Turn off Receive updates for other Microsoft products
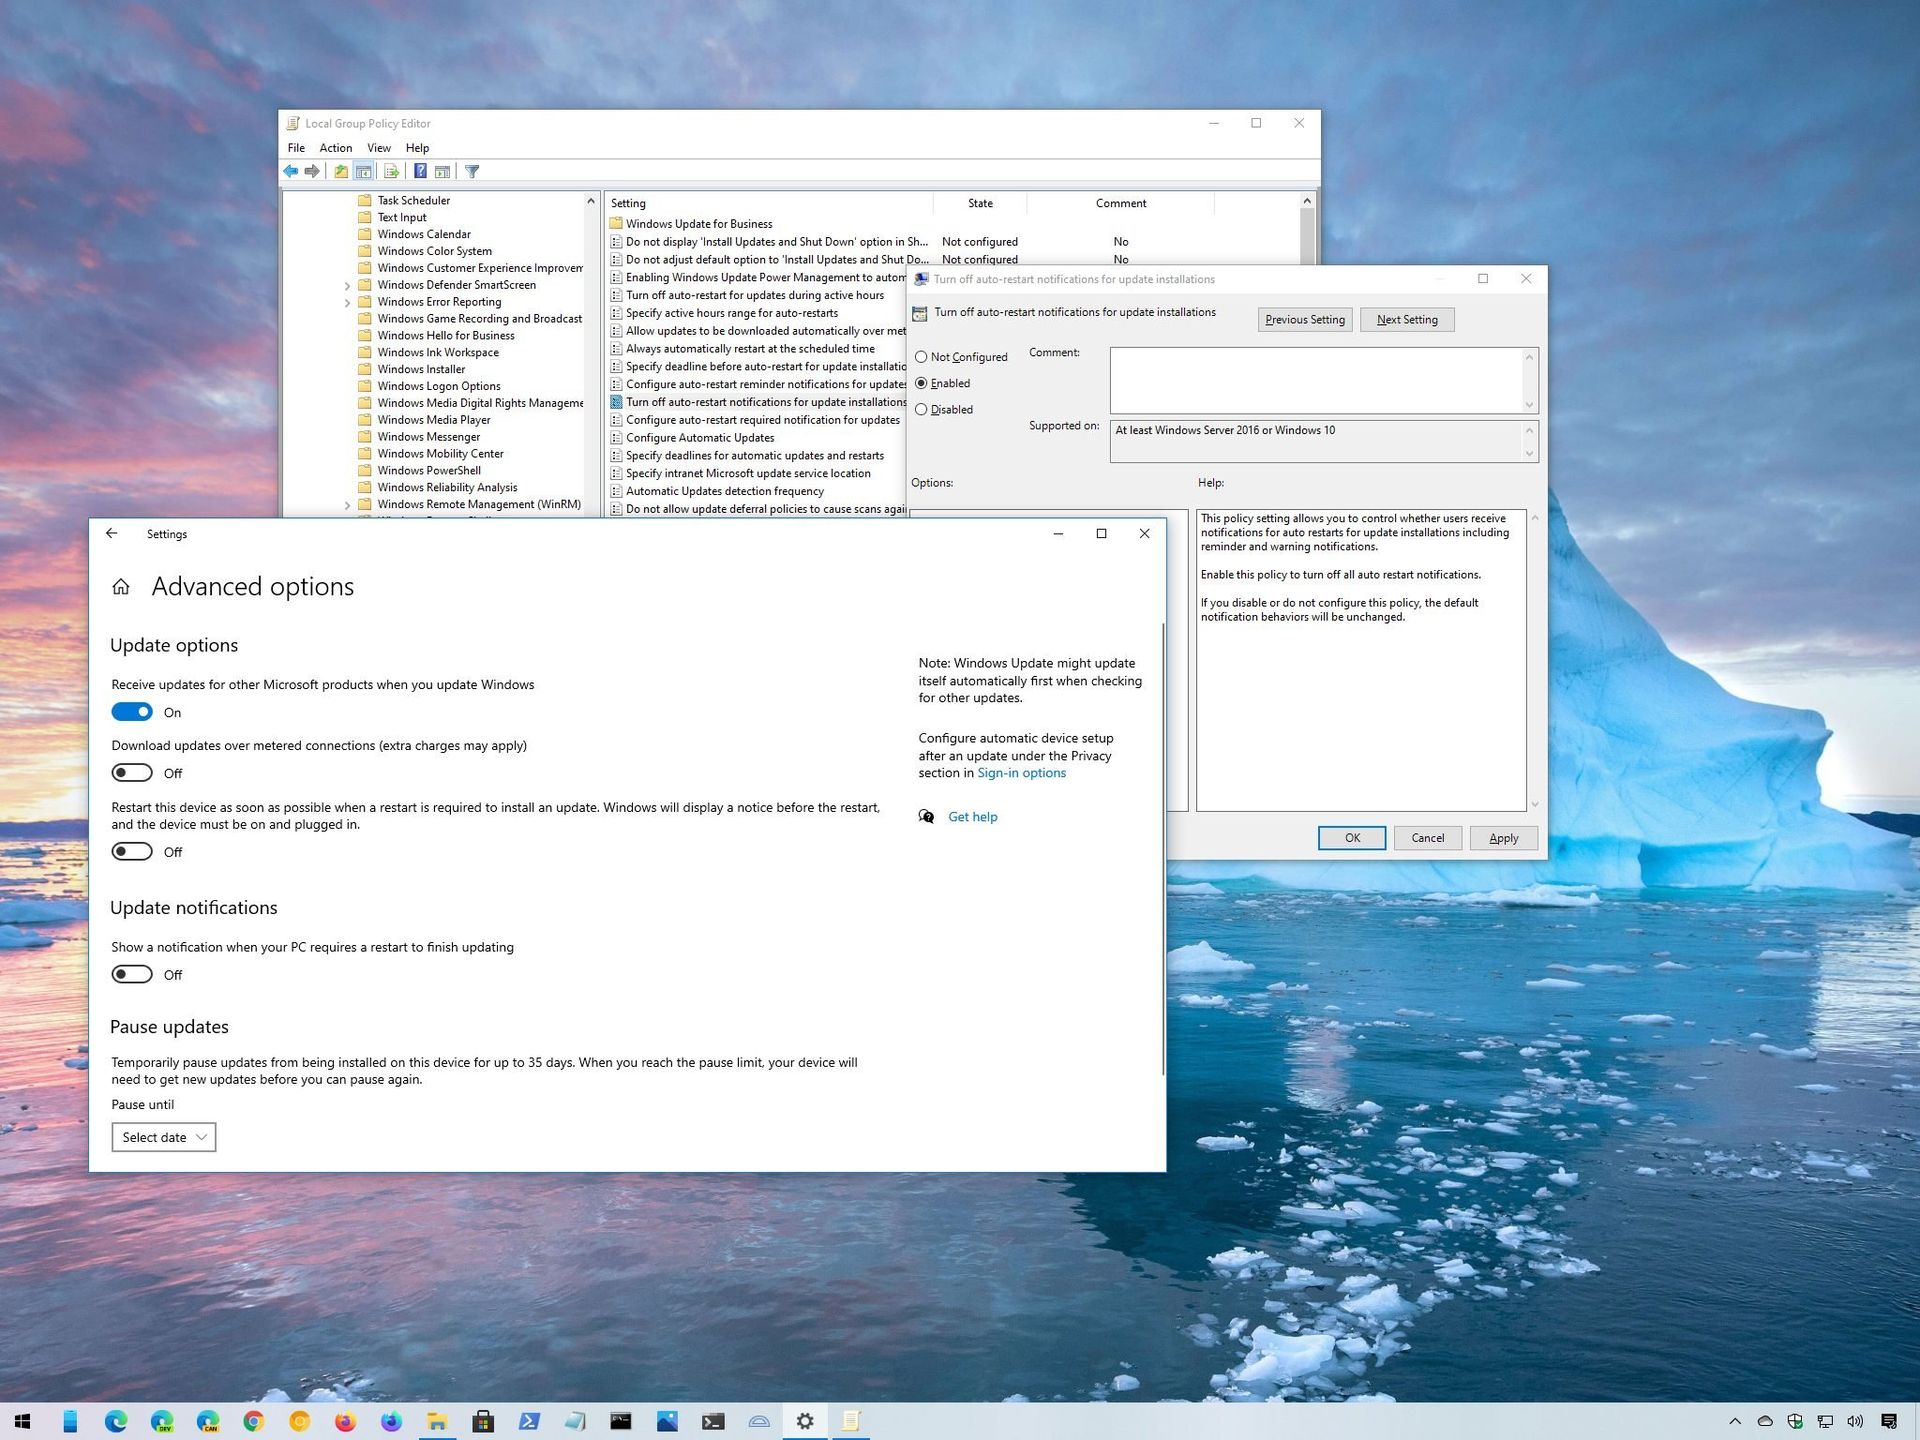Screen dimensions: 1920x1440 (x=131, y=711)
